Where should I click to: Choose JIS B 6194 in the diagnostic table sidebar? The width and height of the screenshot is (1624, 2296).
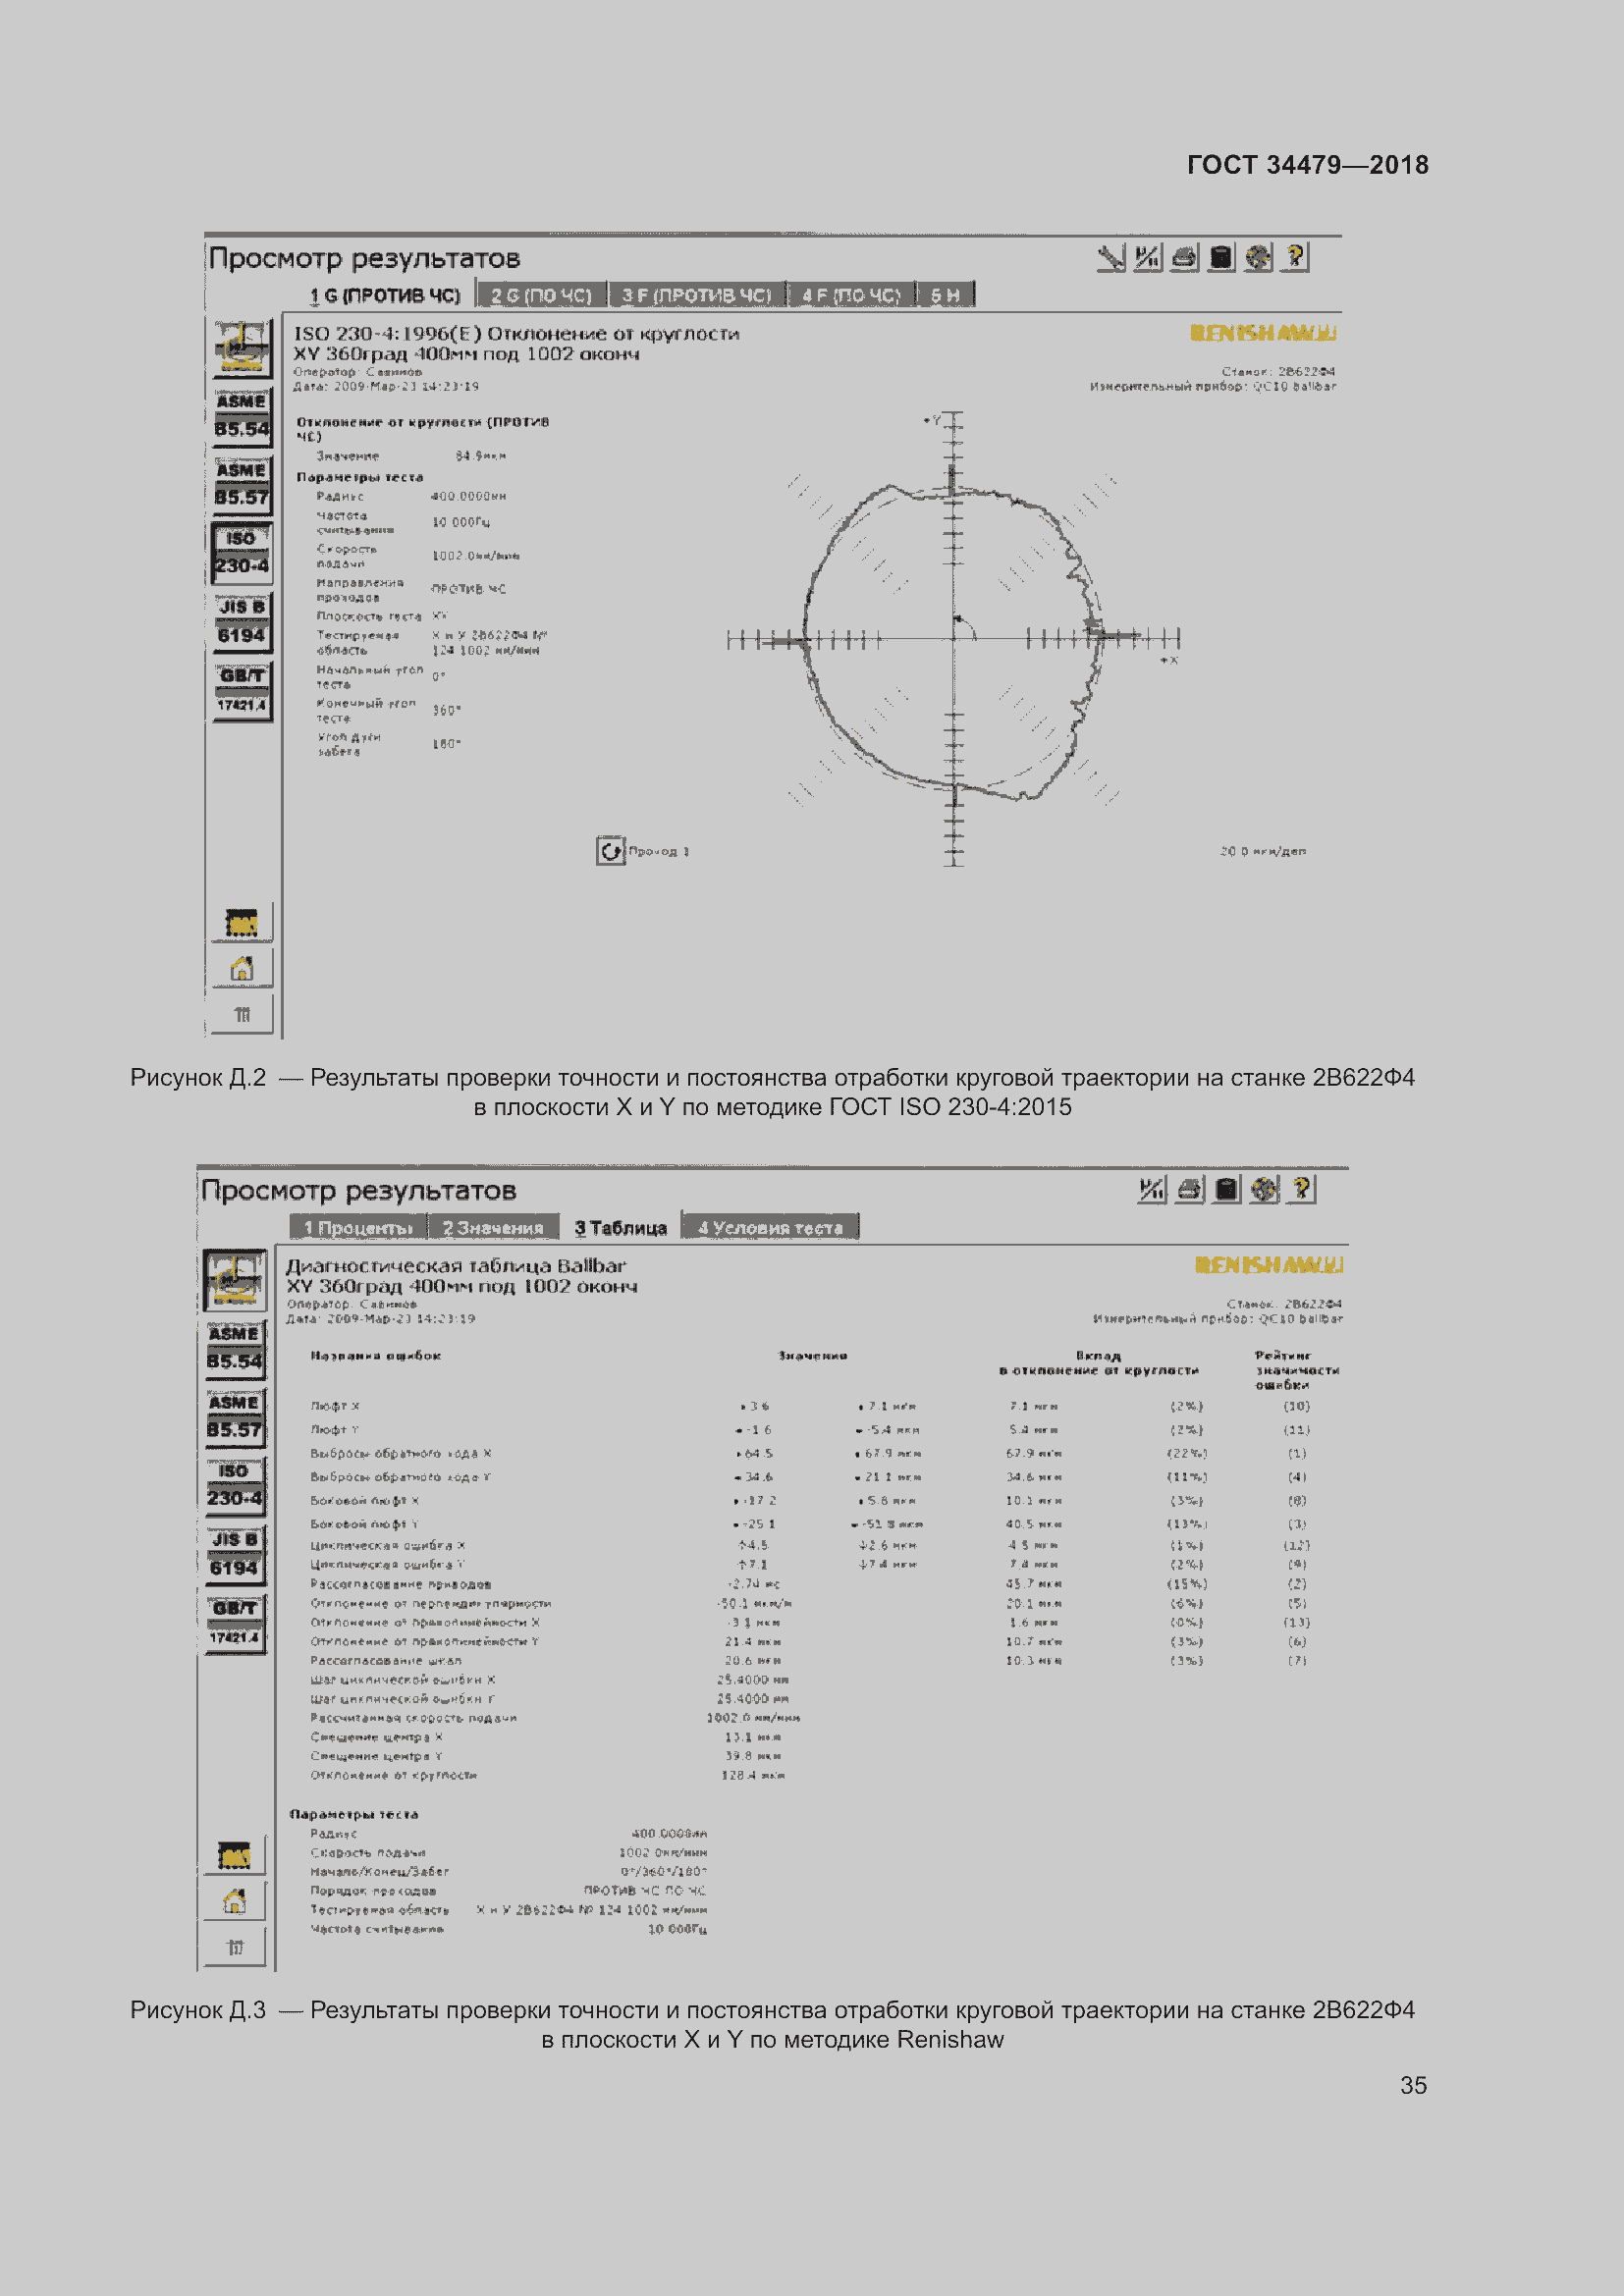point(234,1553)
